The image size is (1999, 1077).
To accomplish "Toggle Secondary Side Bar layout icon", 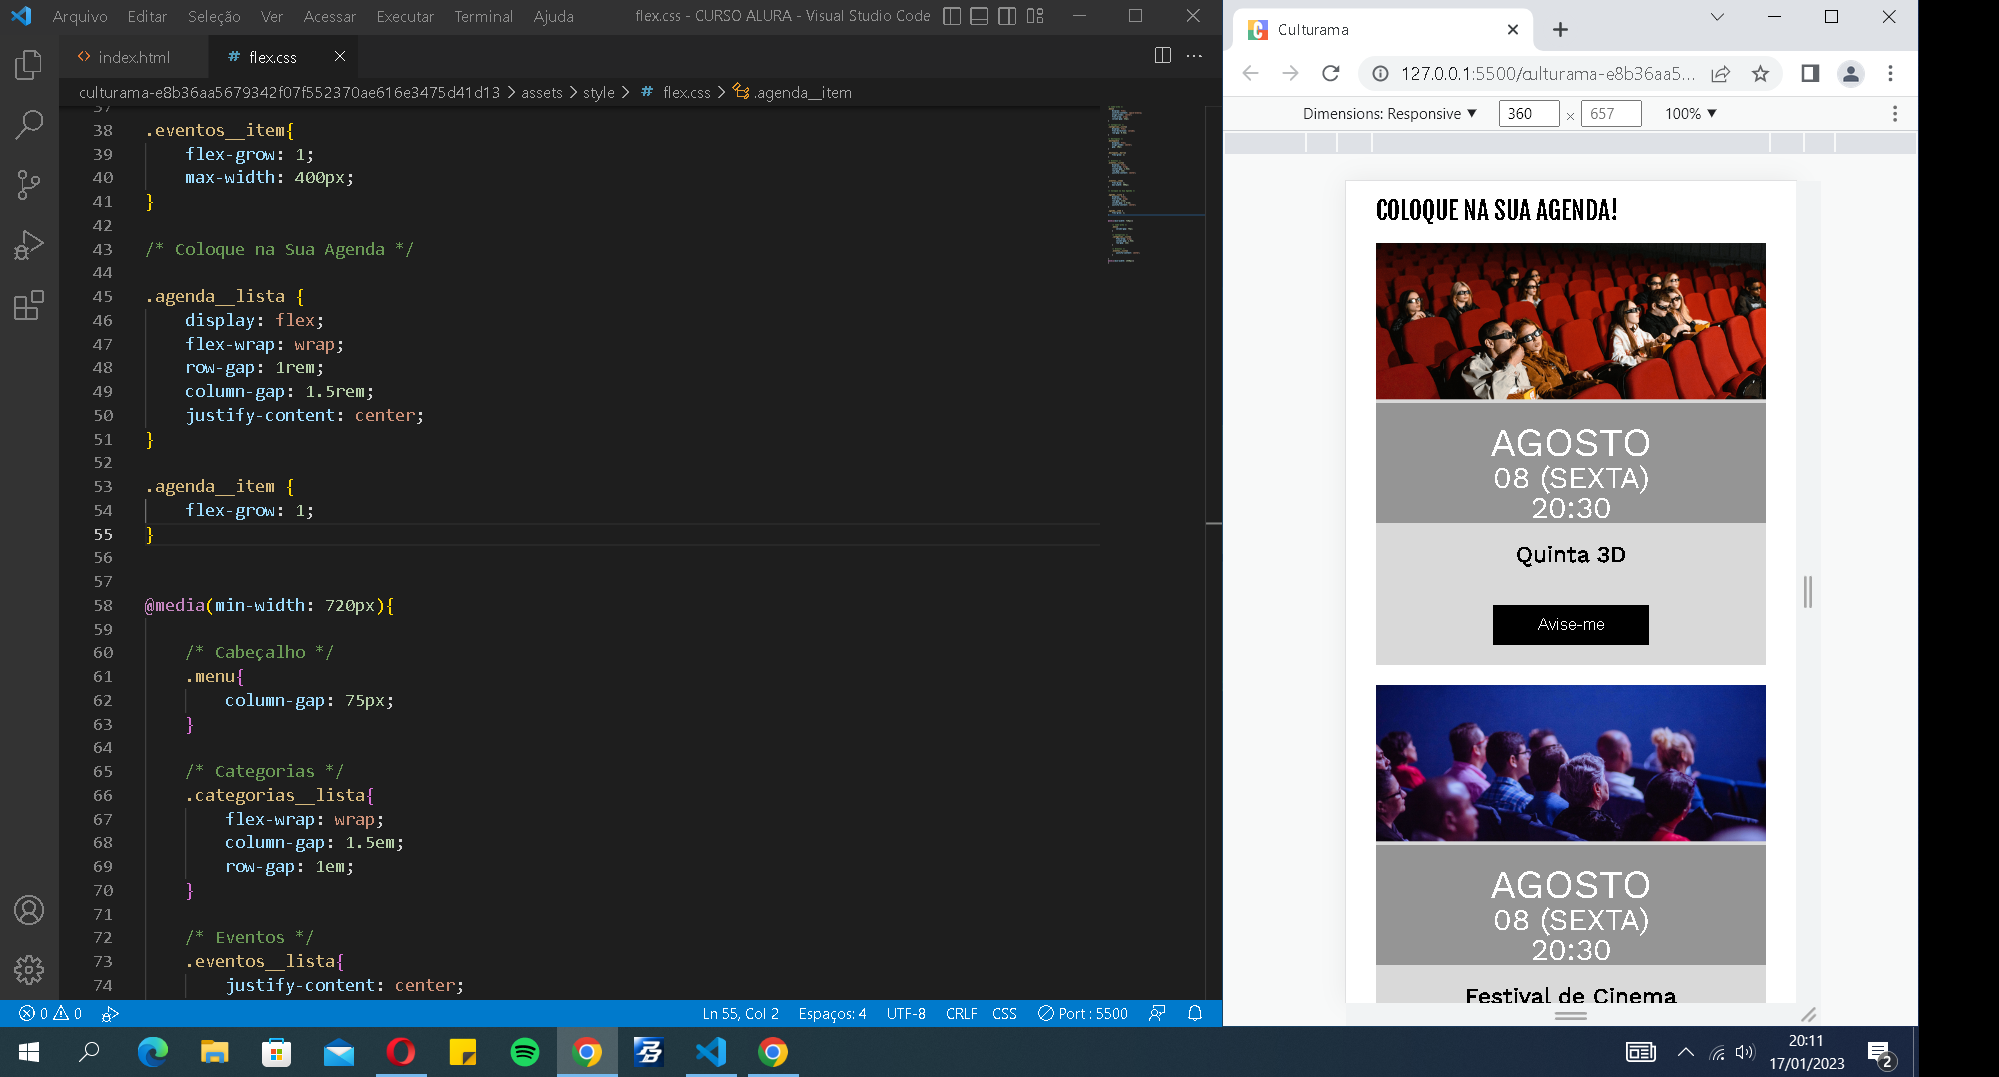I will tap(1007, 16).
